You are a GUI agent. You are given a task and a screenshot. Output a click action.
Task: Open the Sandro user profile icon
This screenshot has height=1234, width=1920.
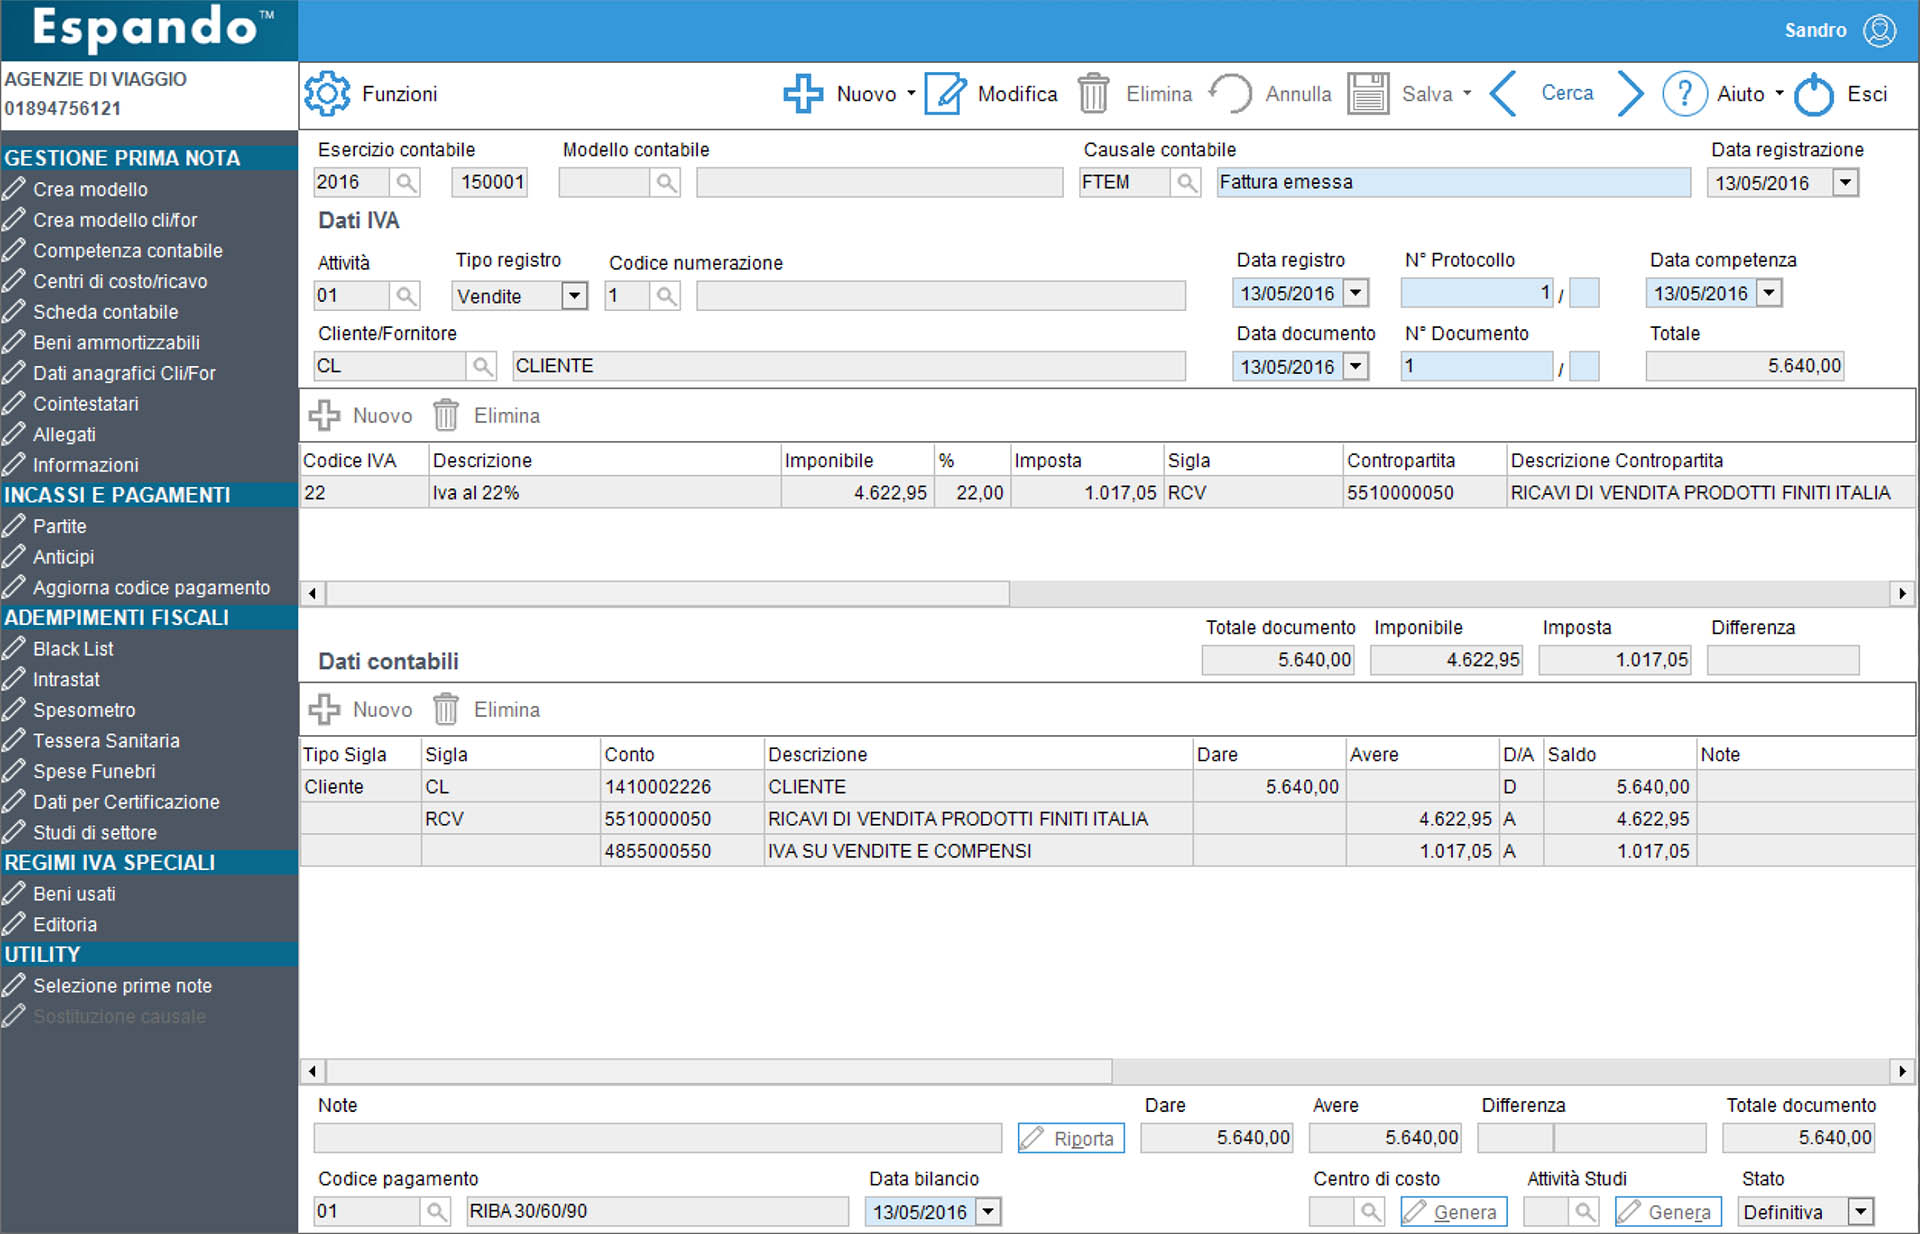(1879, 30)
